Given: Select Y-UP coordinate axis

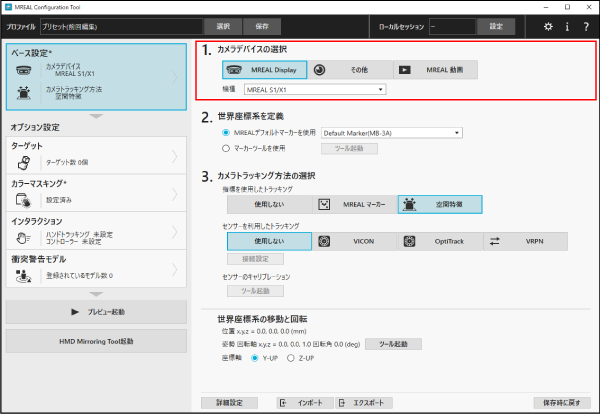Looking at the screenshot, I should tap(254, 358).
